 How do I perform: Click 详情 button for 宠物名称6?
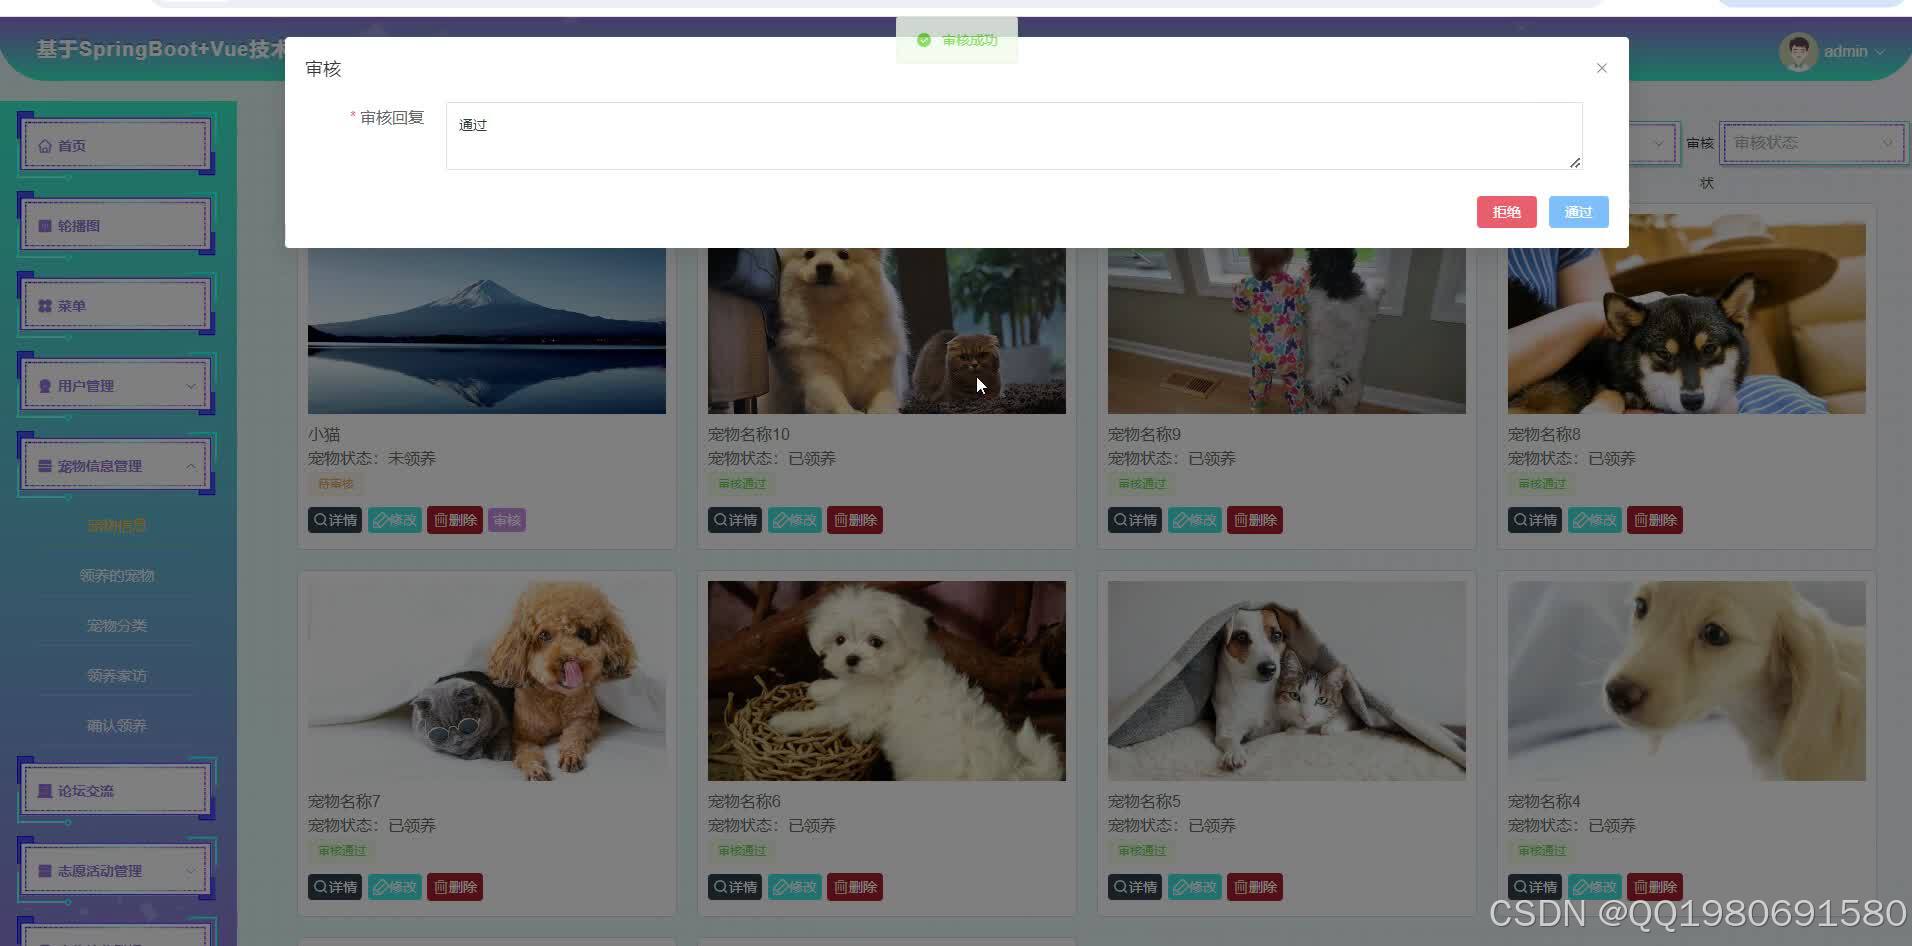click(x=735, y=887)
